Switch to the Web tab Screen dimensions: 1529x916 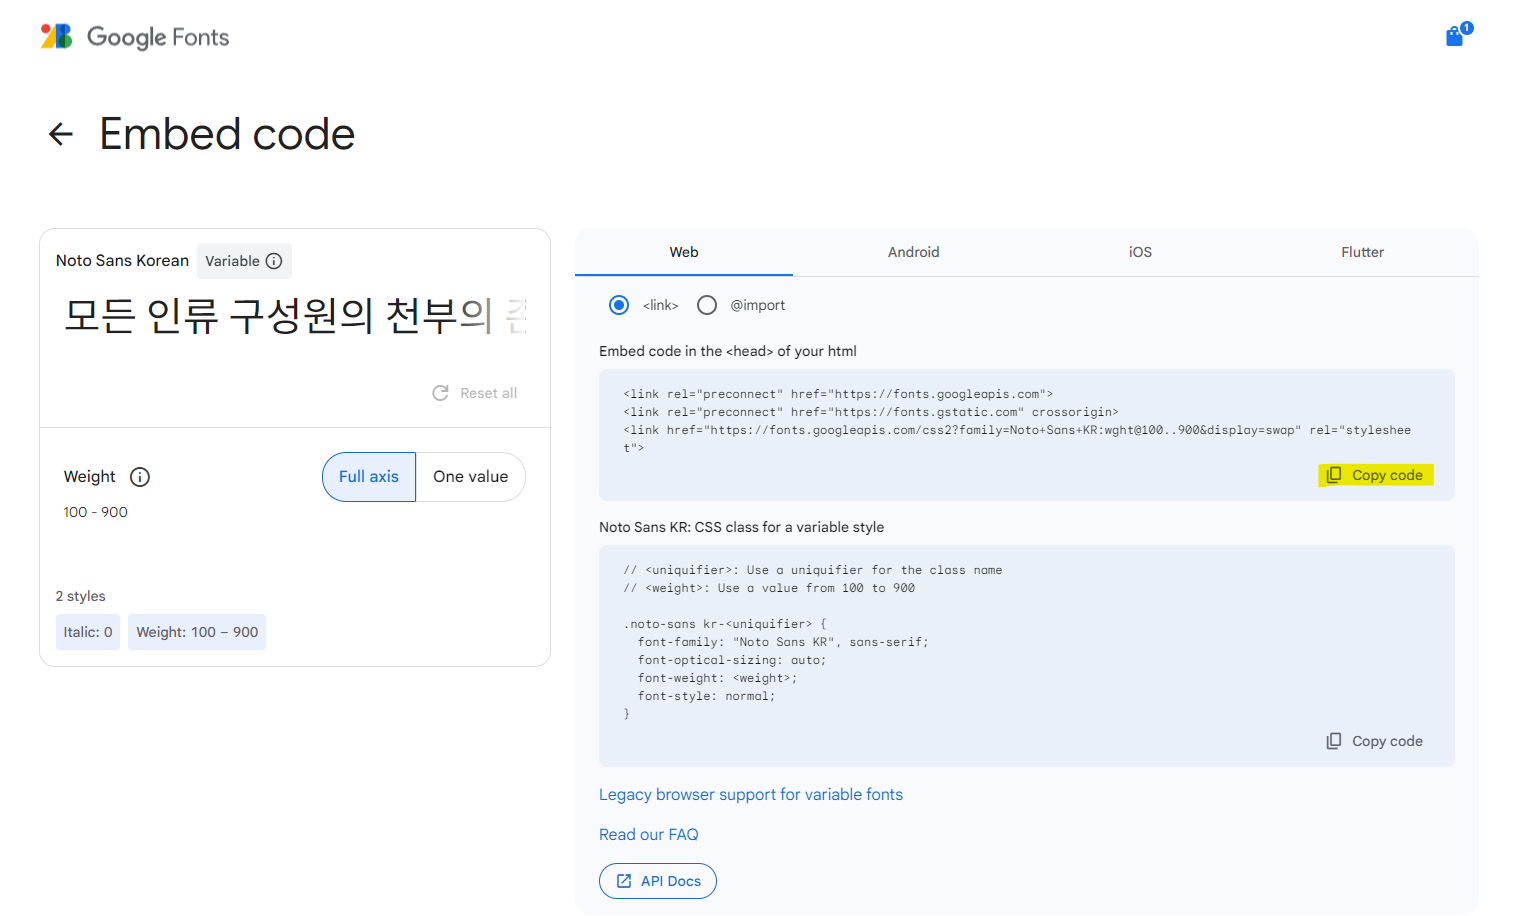(x=684, y=252)
